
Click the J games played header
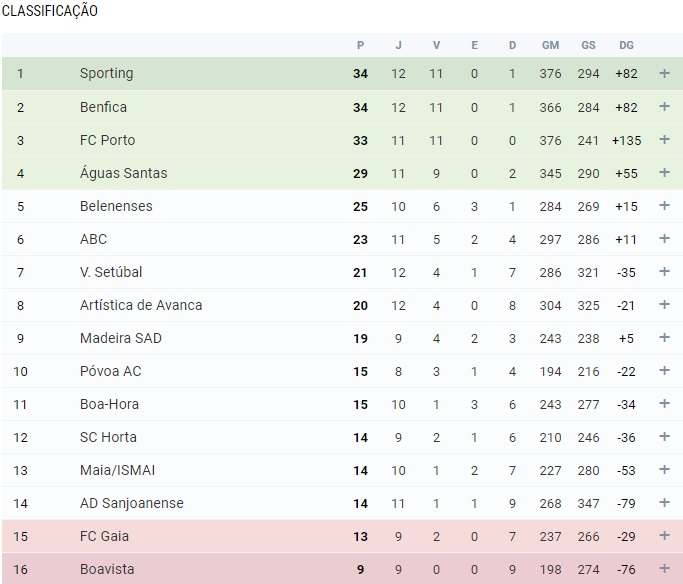tap(398, 45)
